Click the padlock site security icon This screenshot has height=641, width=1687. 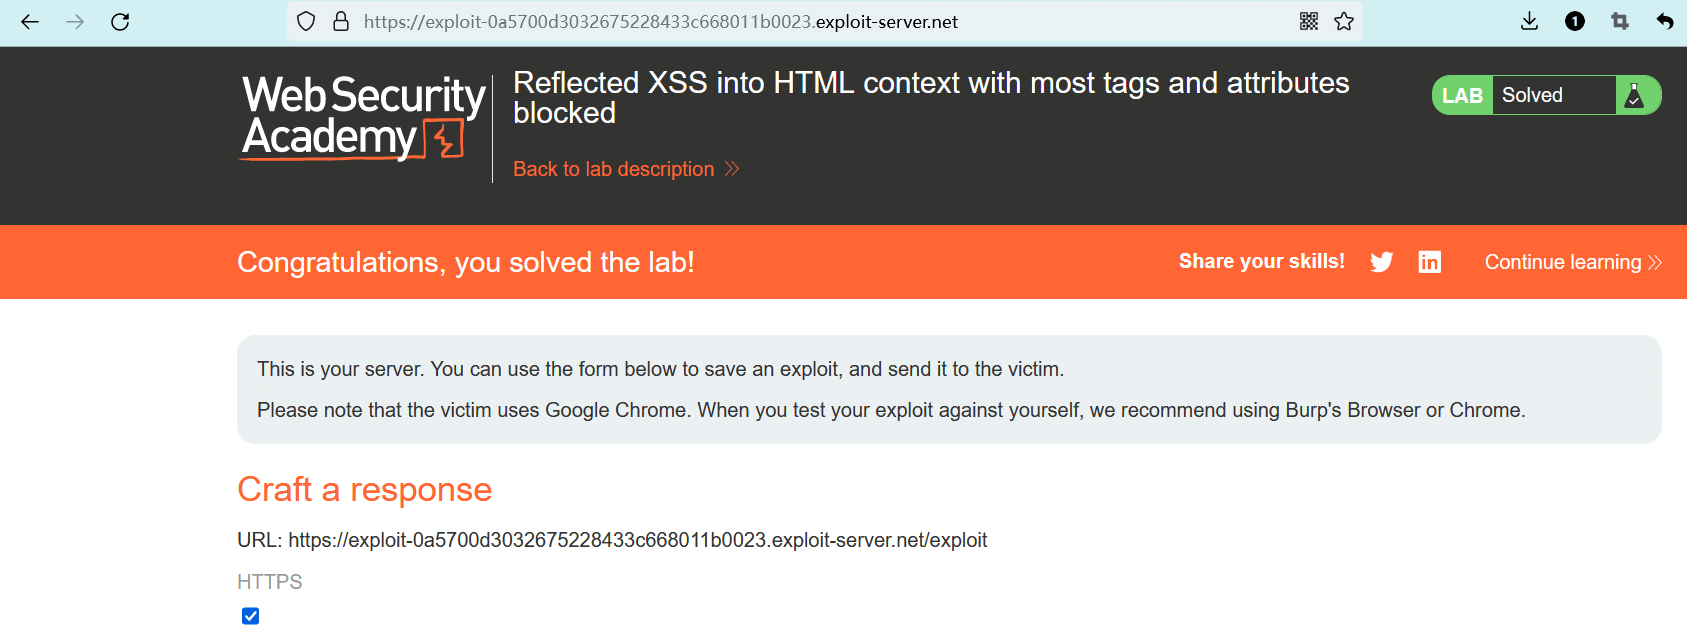341,22
